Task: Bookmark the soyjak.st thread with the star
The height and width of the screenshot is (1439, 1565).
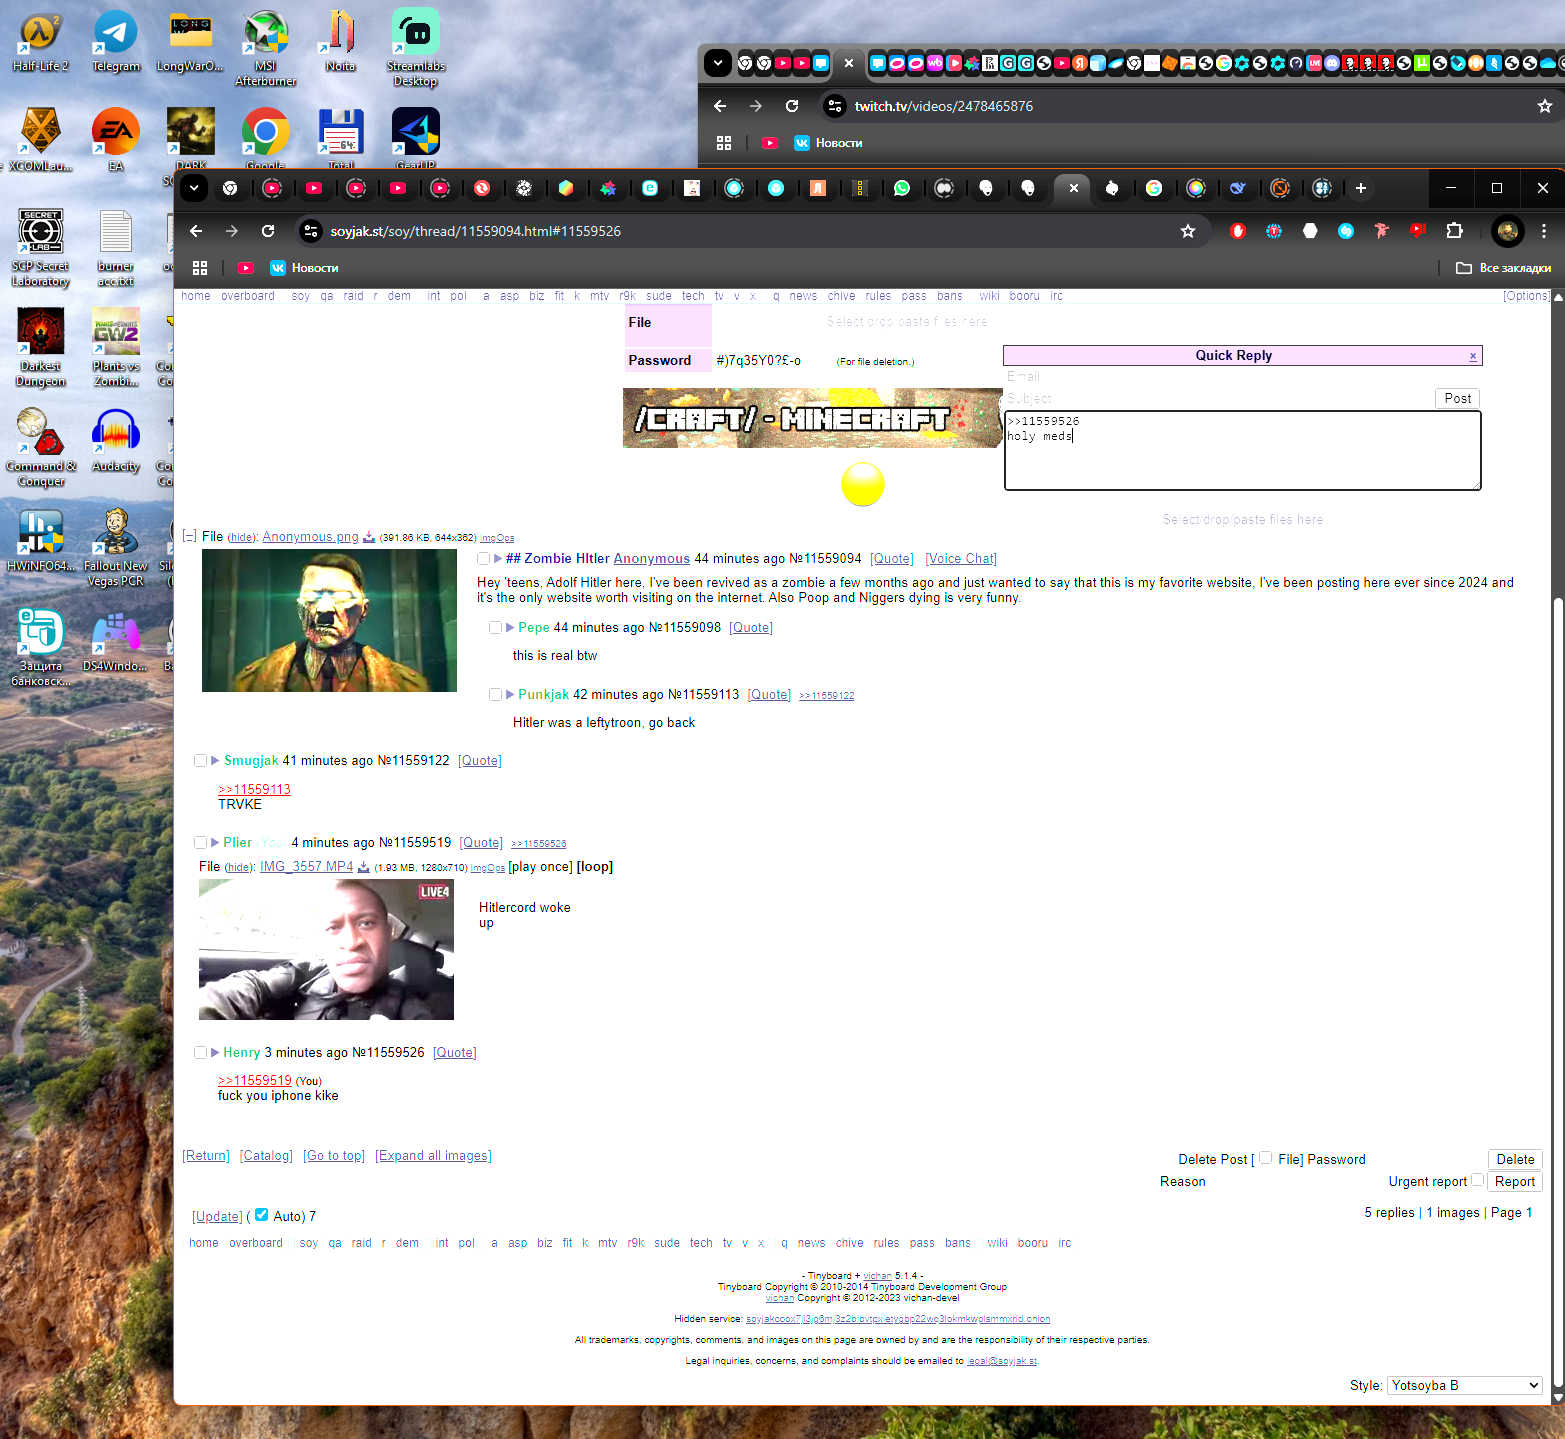Action: [1188, 231]
